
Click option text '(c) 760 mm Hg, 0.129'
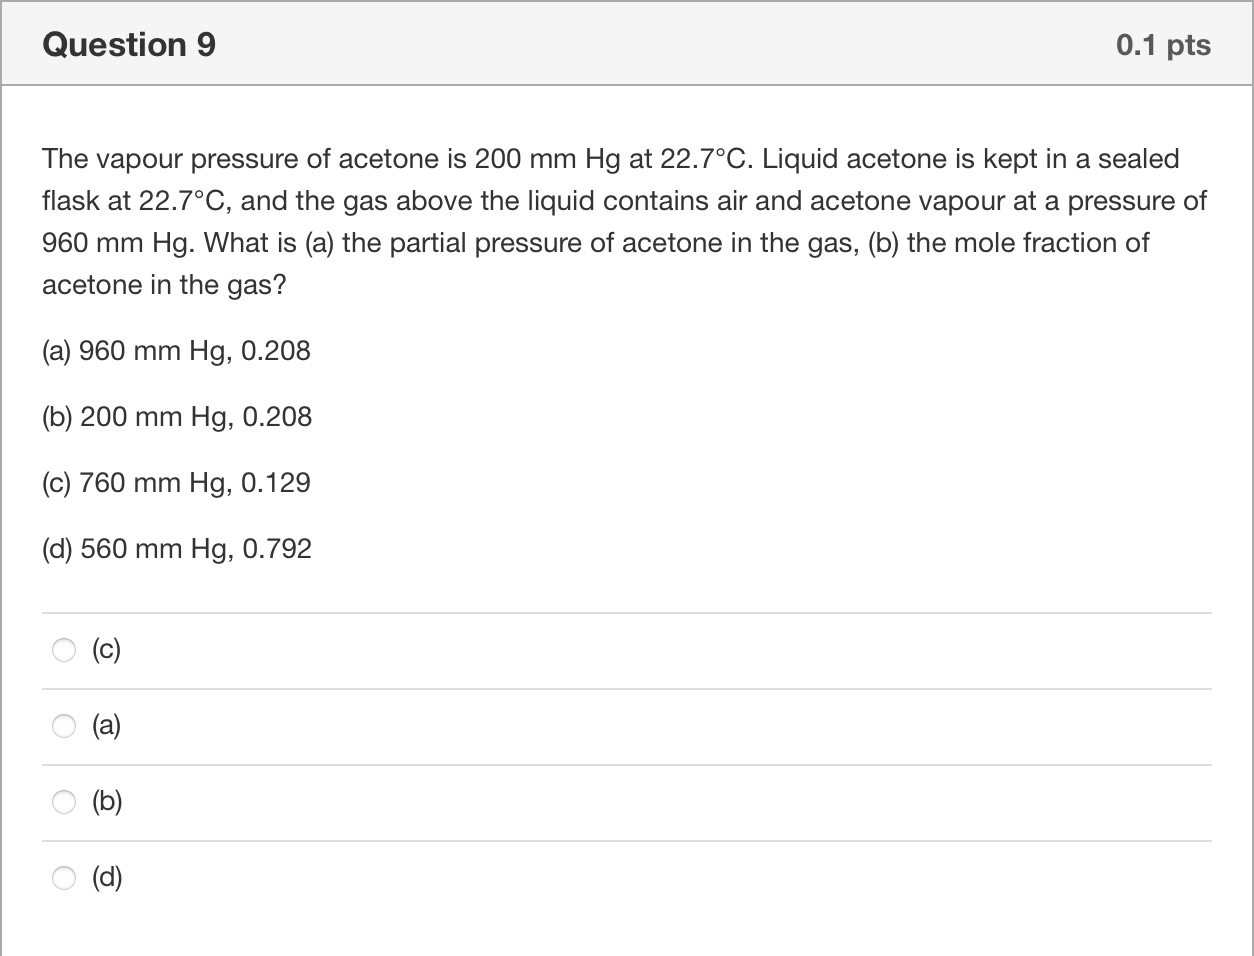176,483
